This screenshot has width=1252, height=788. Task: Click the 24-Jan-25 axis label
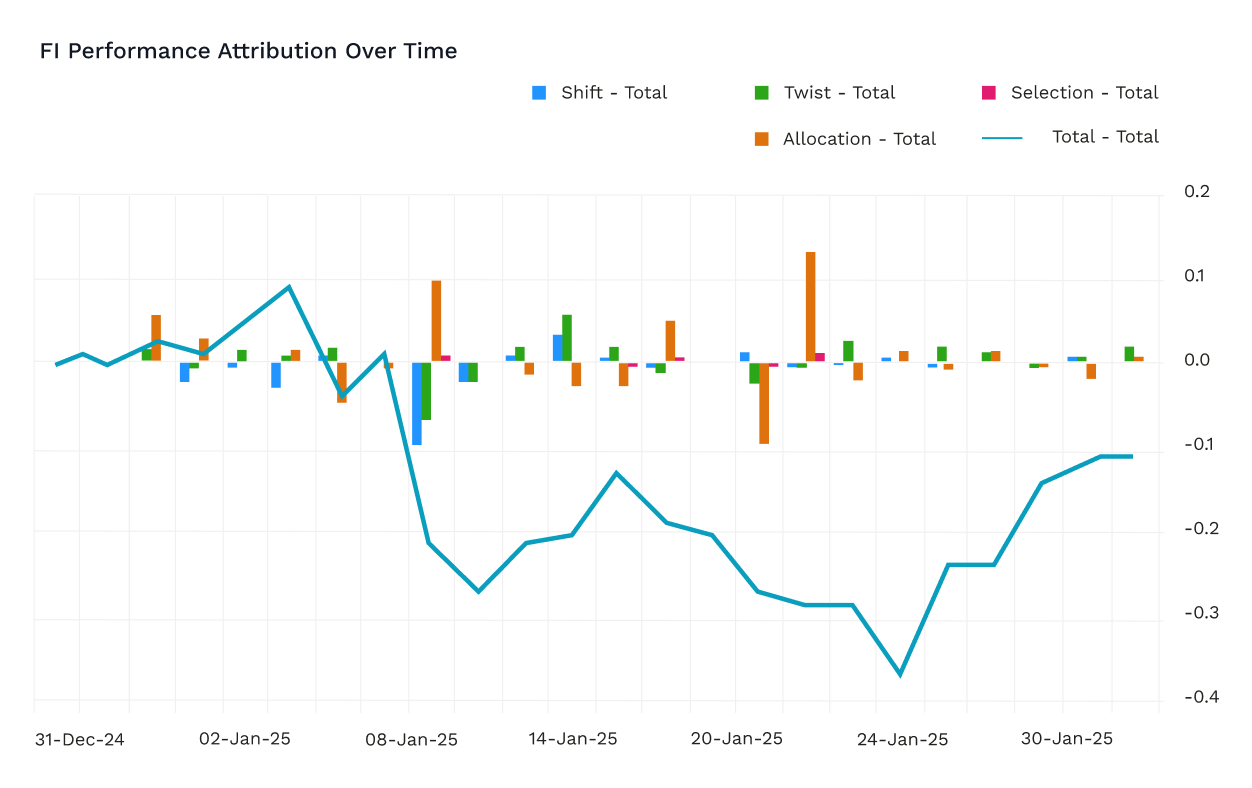pyautogui.click(x=902, y=740)
